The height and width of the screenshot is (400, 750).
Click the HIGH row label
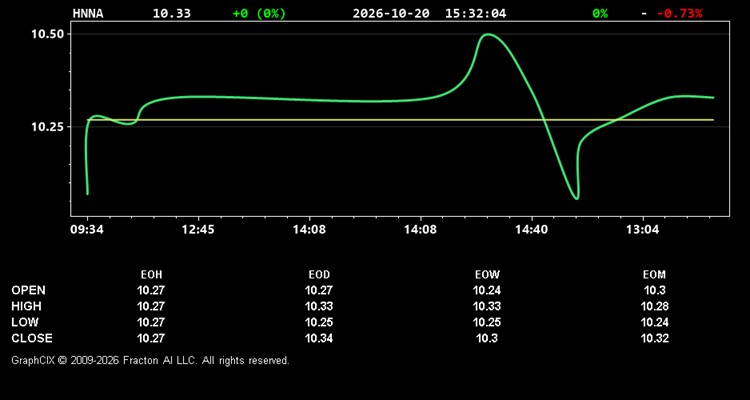26,306
